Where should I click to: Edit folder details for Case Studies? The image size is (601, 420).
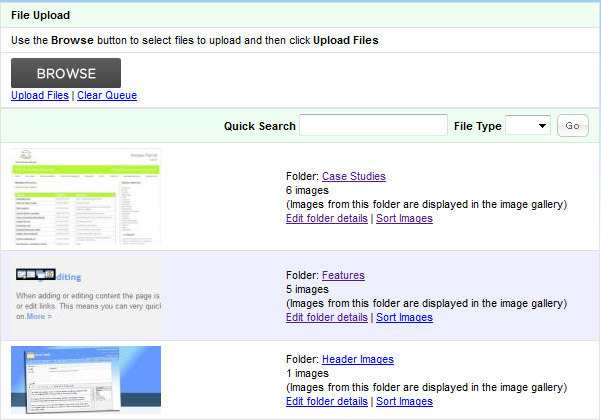click(x=326, y=218)
